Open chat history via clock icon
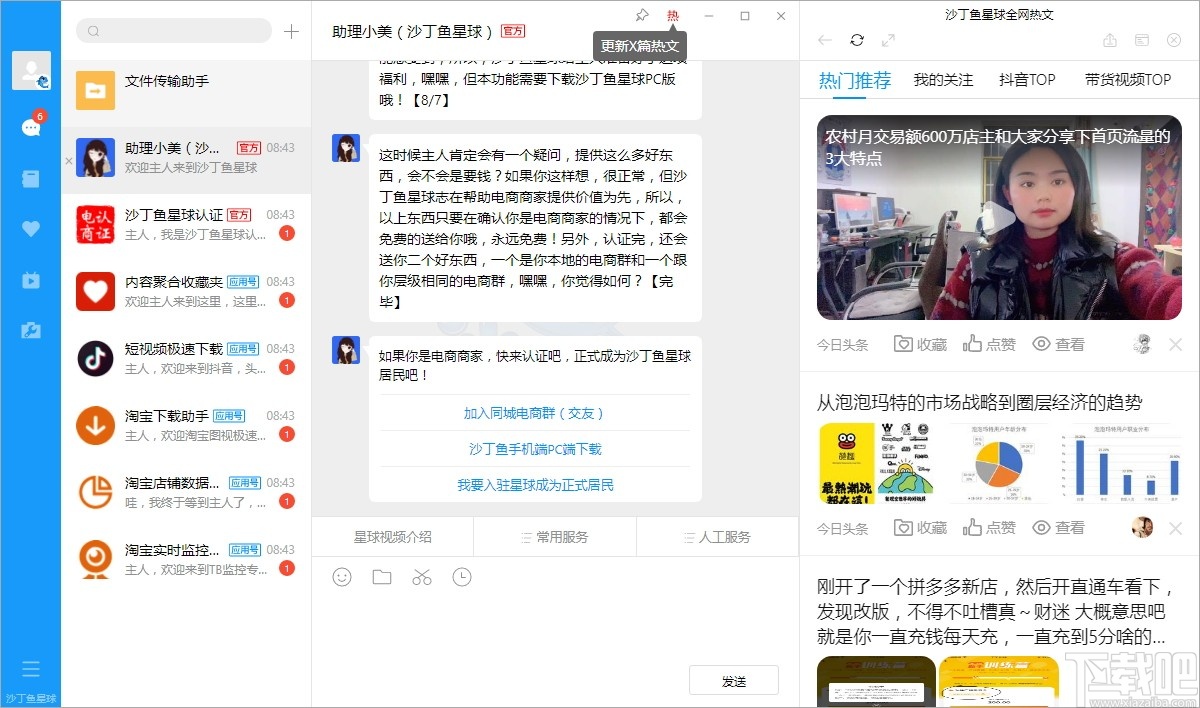Image resolution: width=1200 pixels, height=708 pixels. 461,577
